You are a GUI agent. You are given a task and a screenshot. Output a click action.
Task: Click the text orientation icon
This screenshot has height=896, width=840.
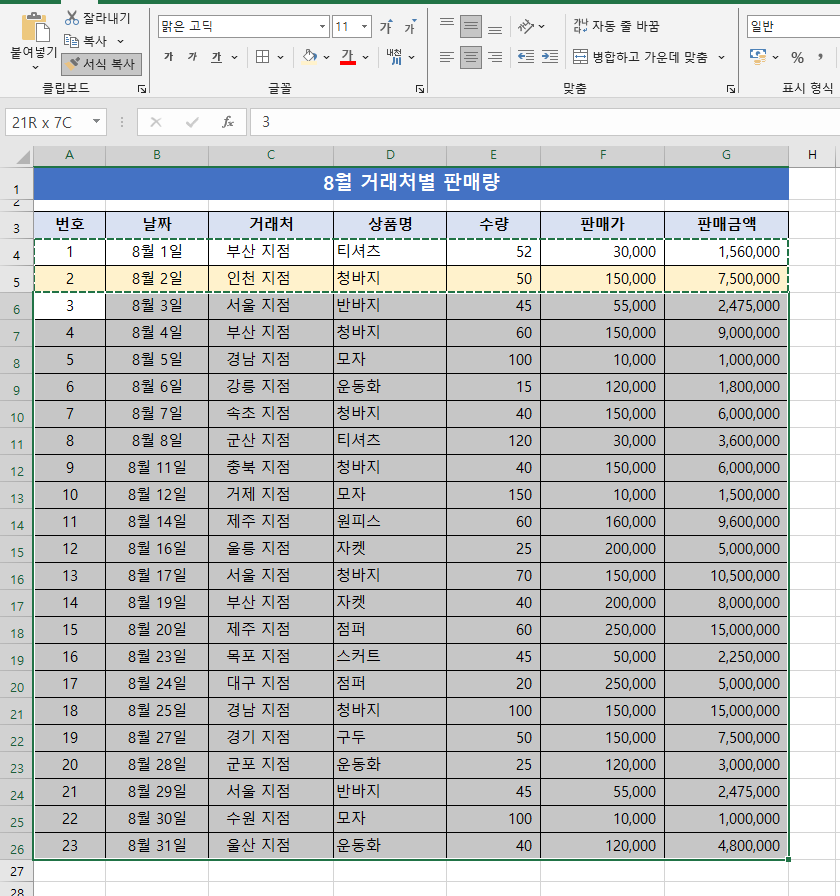point(526,26)
